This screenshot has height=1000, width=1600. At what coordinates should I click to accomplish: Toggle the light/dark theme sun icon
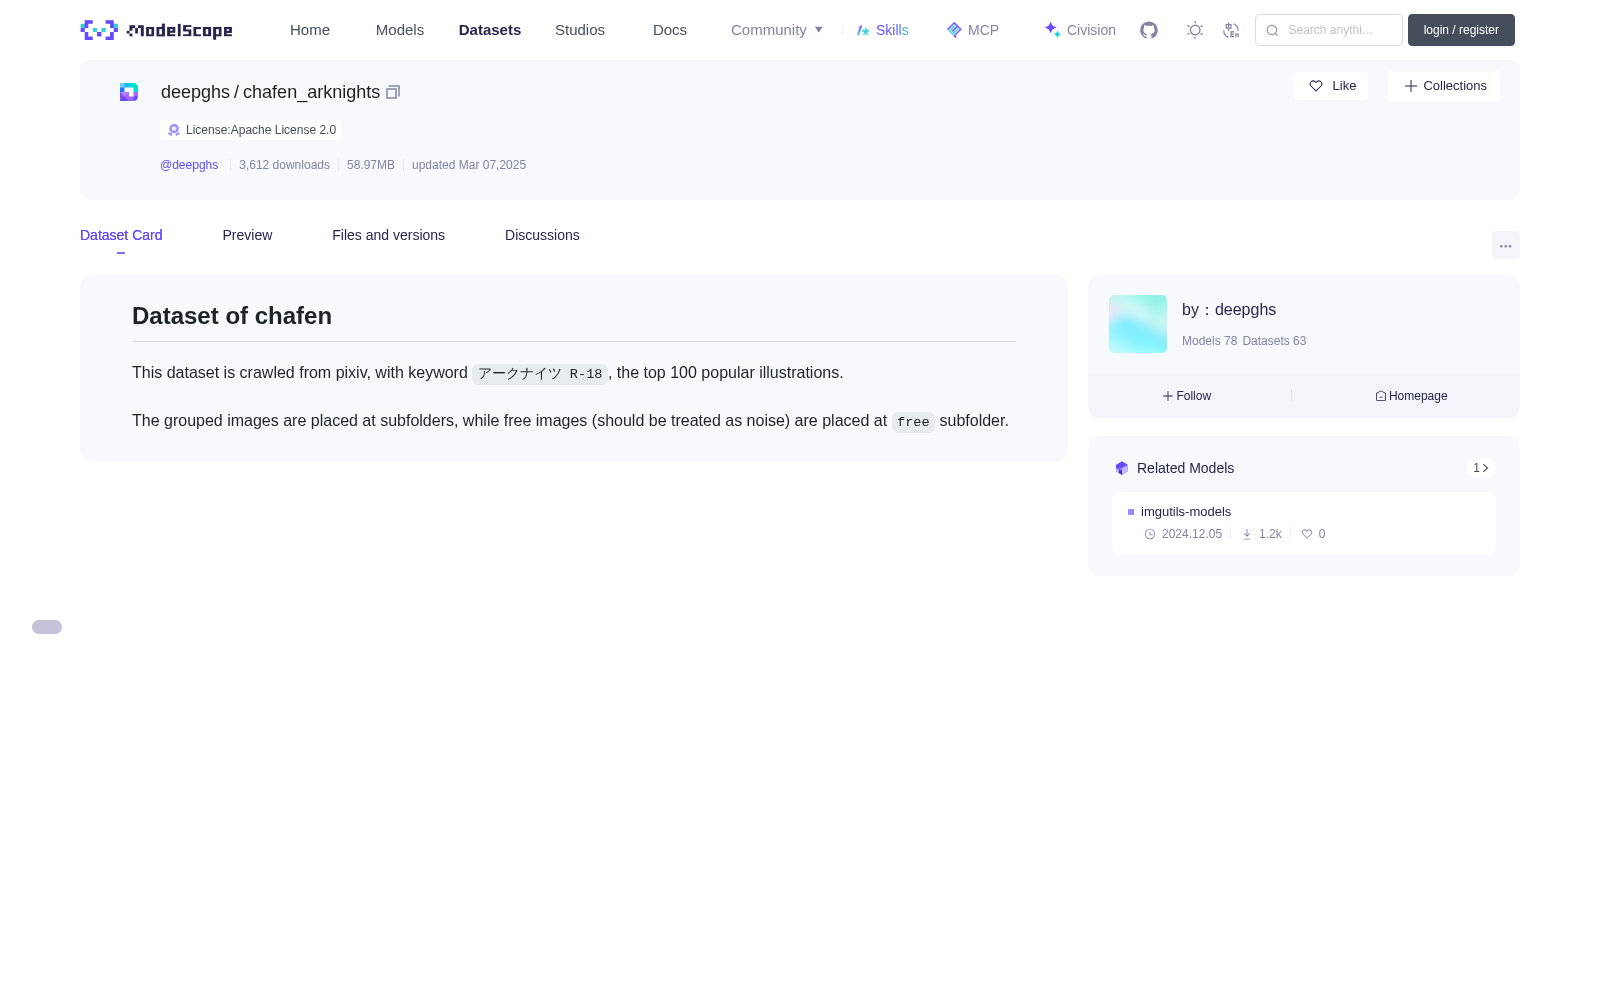coord(1195,30)
